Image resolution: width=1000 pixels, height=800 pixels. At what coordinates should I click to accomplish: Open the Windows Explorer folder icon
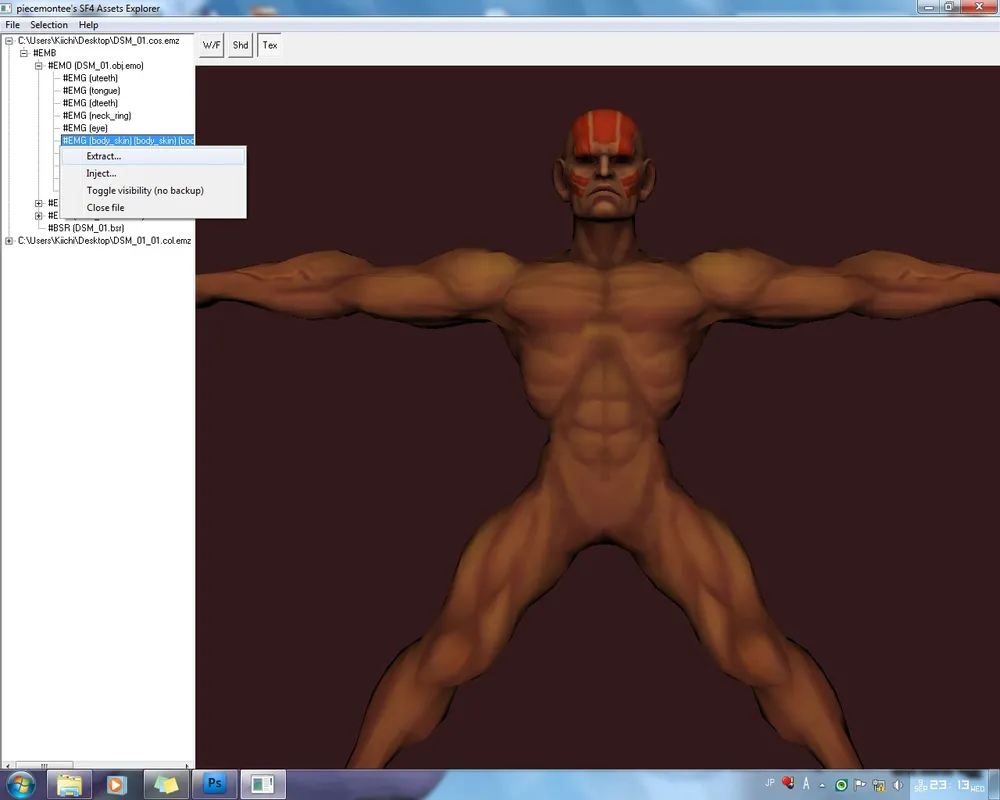tap(70, 784)
